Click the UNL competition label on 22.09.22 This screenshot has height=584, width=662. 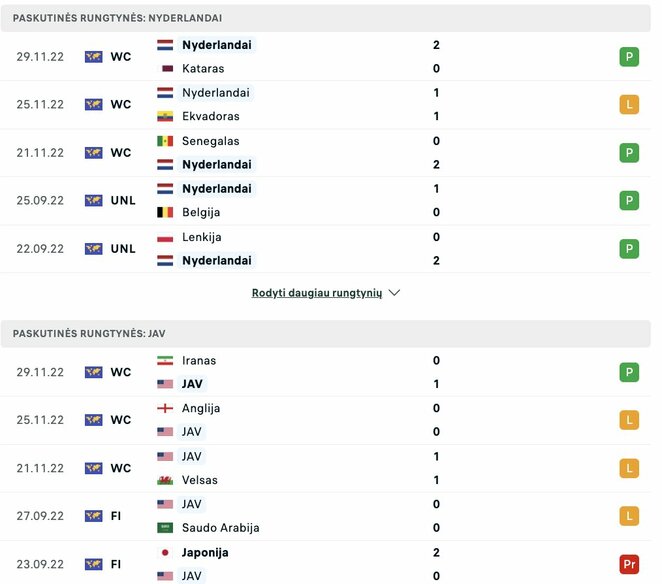(123, 249)
